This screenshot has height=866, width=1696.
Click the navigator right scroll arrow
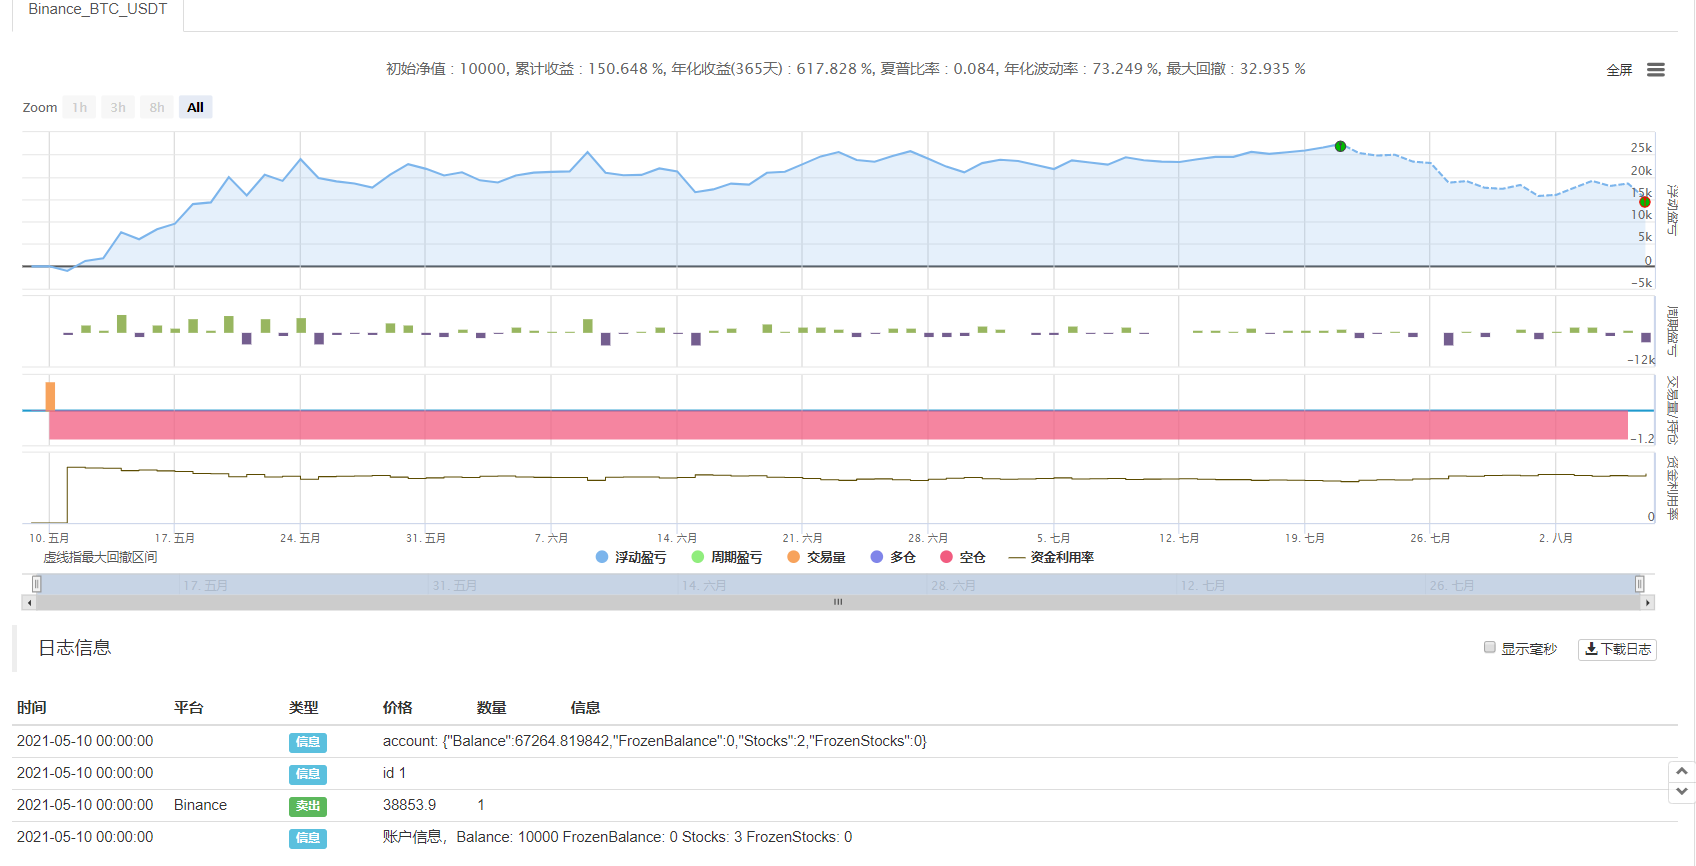1647,603
